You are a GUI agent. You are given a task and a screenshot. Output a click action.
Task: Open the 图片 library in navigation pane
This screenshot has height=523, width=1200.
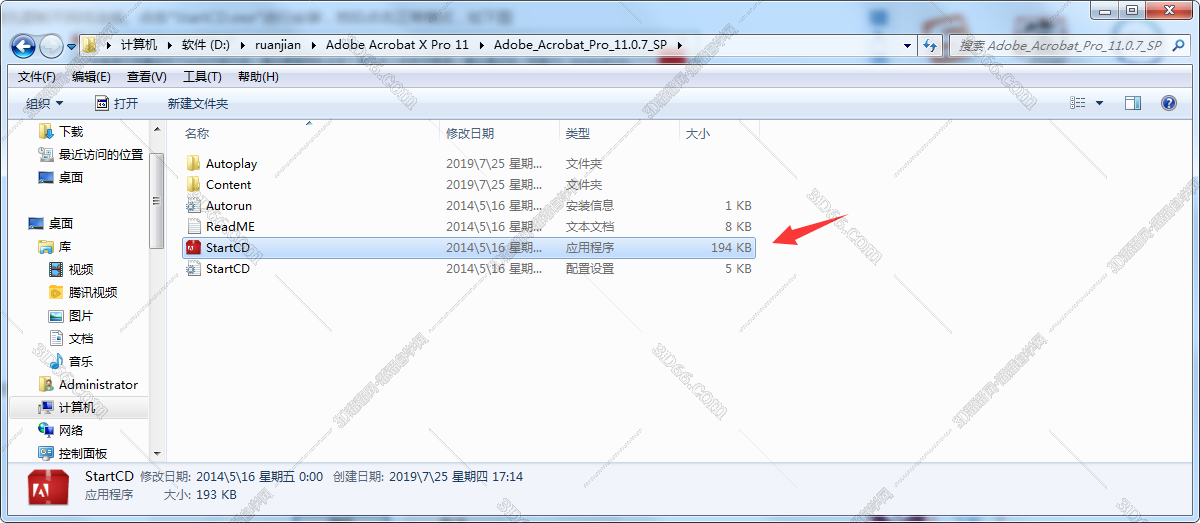click(x=81, y=315)
